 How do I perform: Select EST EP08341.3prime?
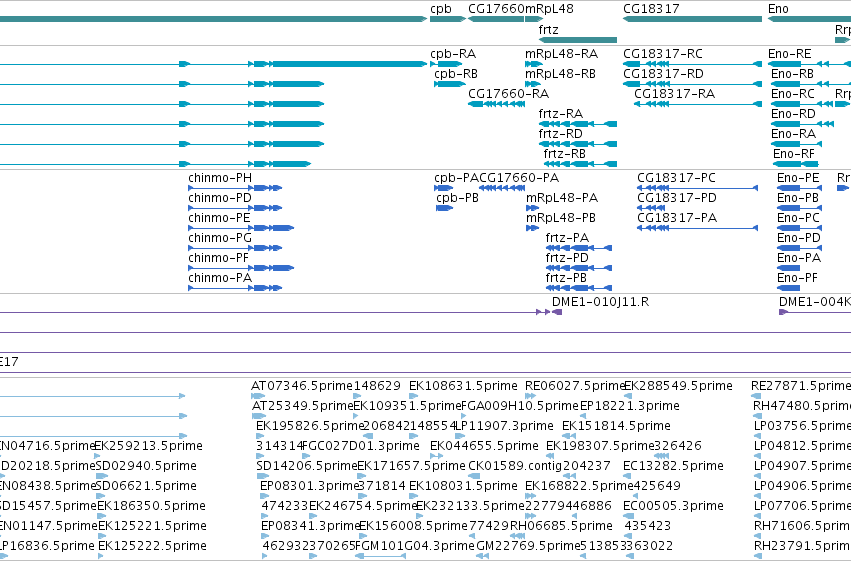point(311,527)
